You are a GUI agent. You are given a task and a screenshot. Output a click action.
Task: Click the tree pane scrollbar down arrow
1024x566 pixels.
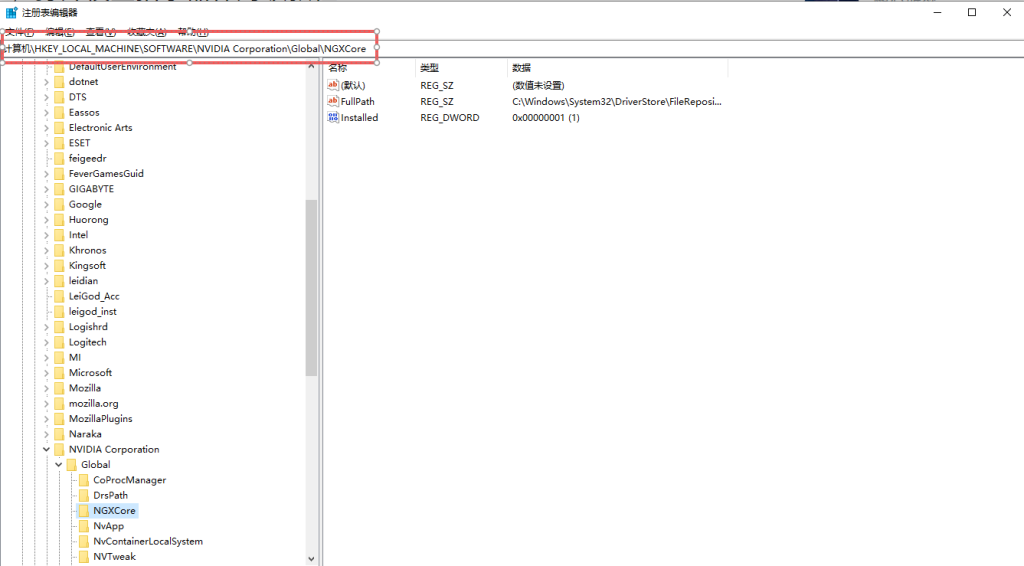pyautogui.click(x=311, y=559)
